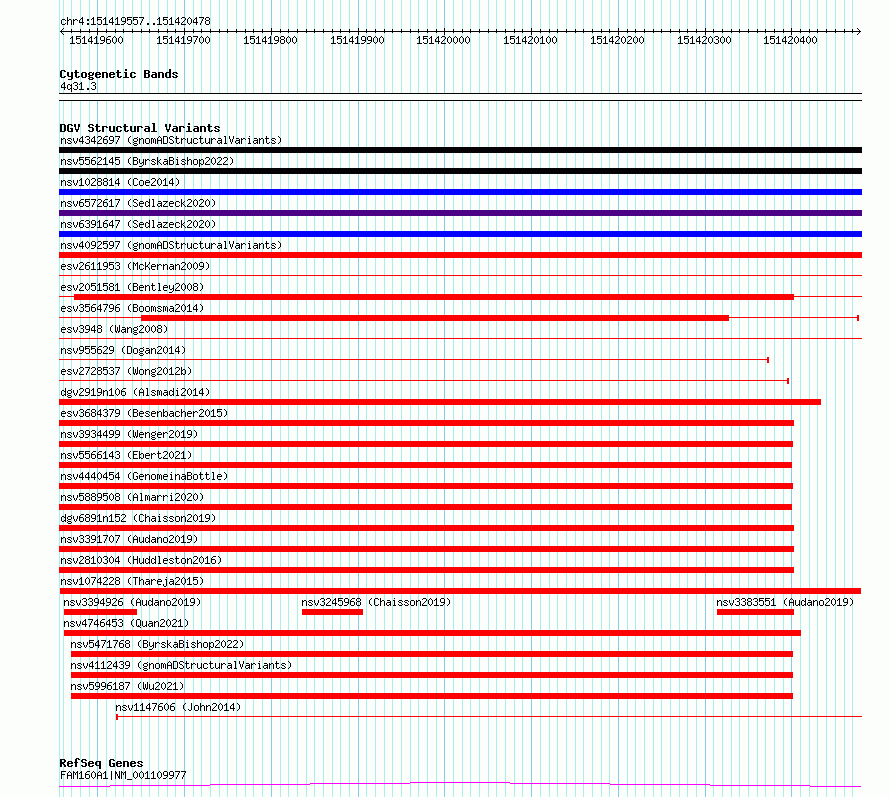Select nsv3245968 (Chaisson2019) label

(376, 602)
